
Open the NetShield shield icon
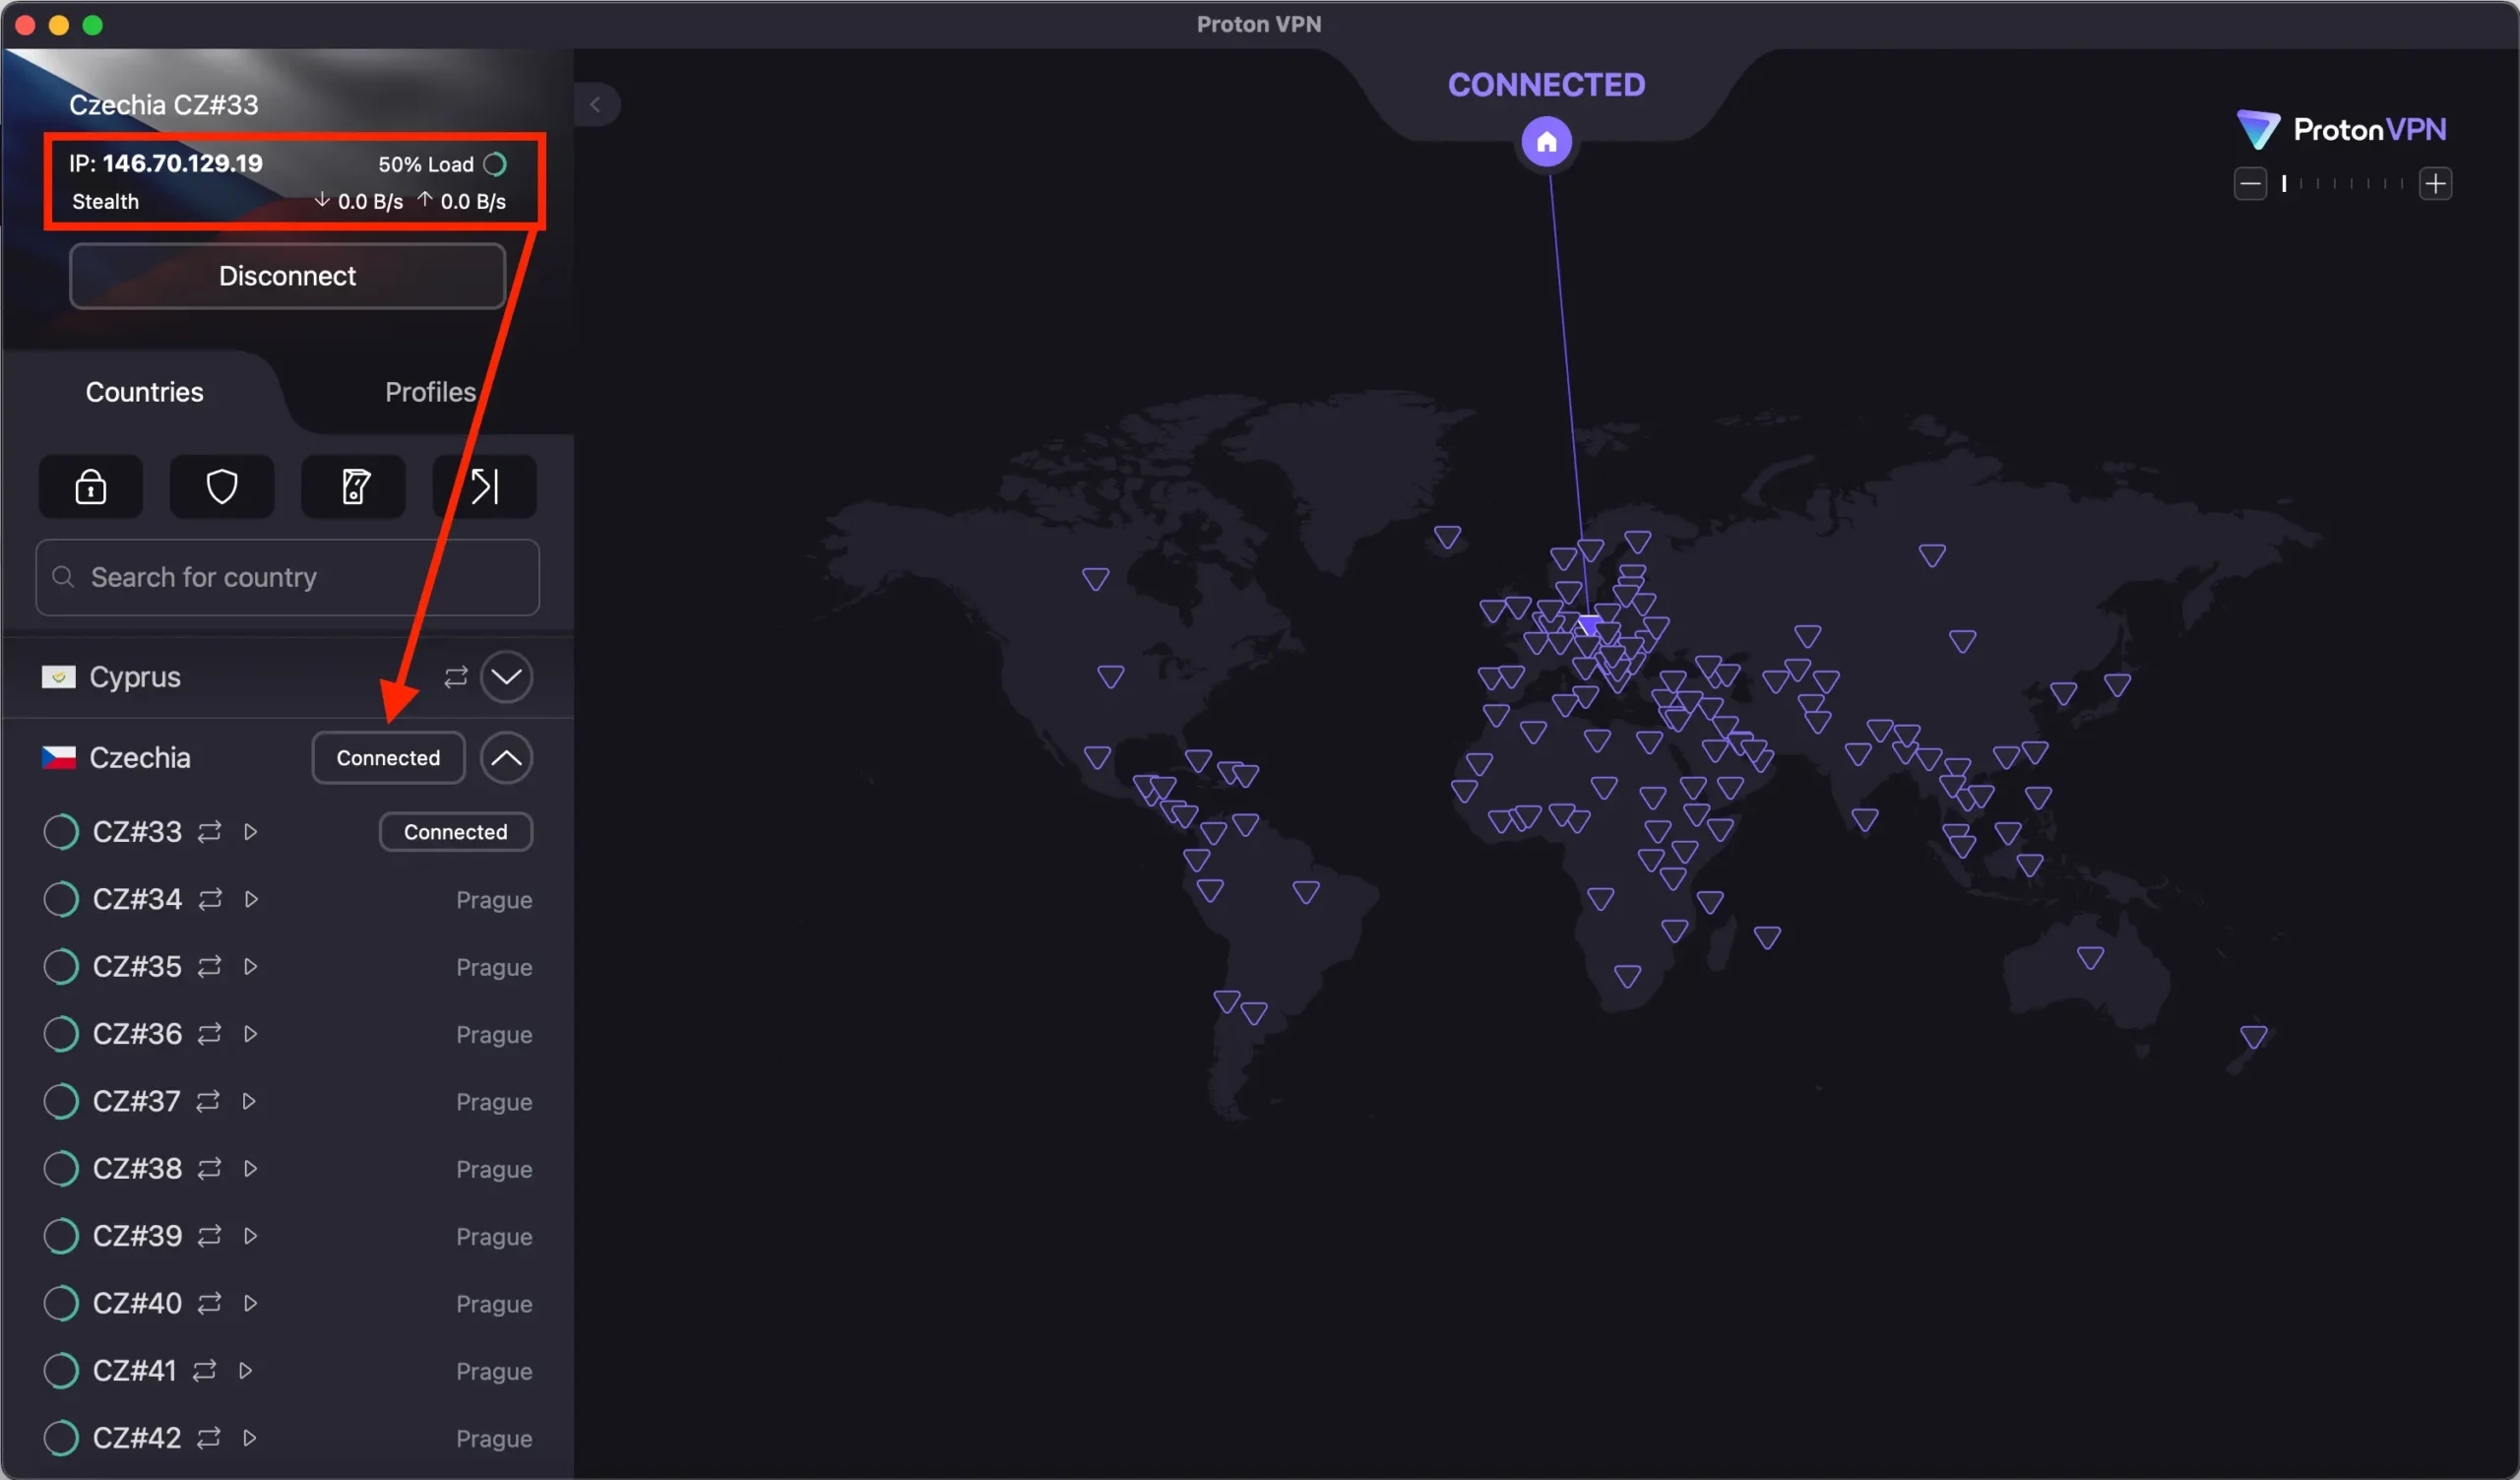pyautogui.click(x=221, y=487)
